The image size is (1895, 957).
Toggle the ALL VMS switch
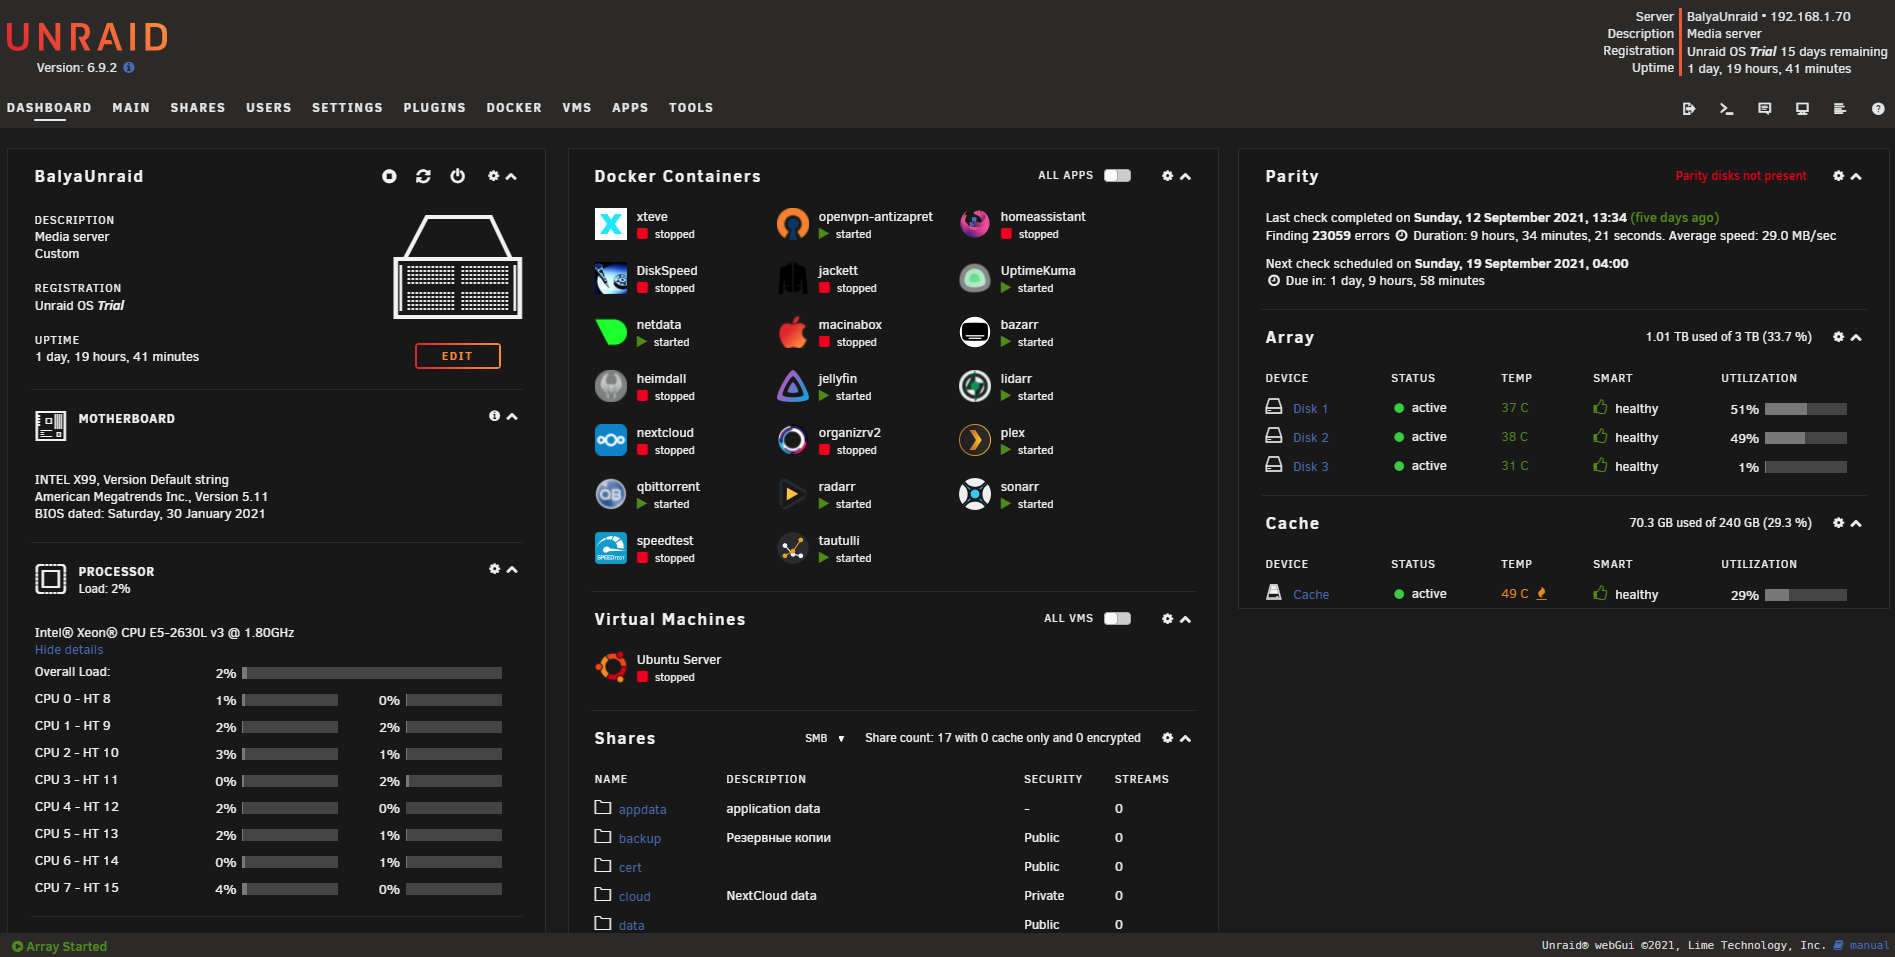click(1117, 619)
